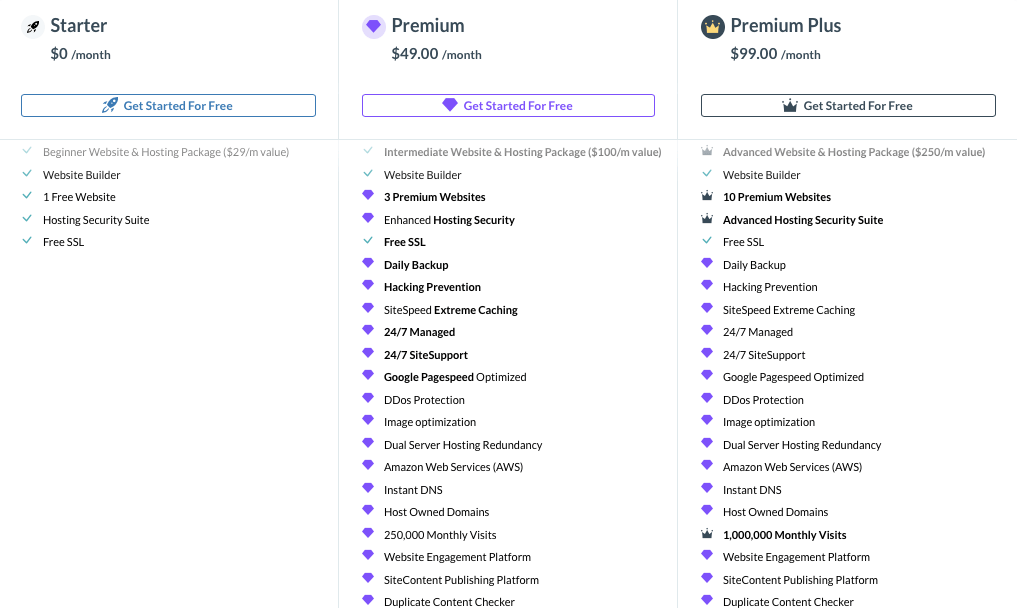Click the crown icon beside Advanced Hosting Security Suite

(x=707, y=219)
